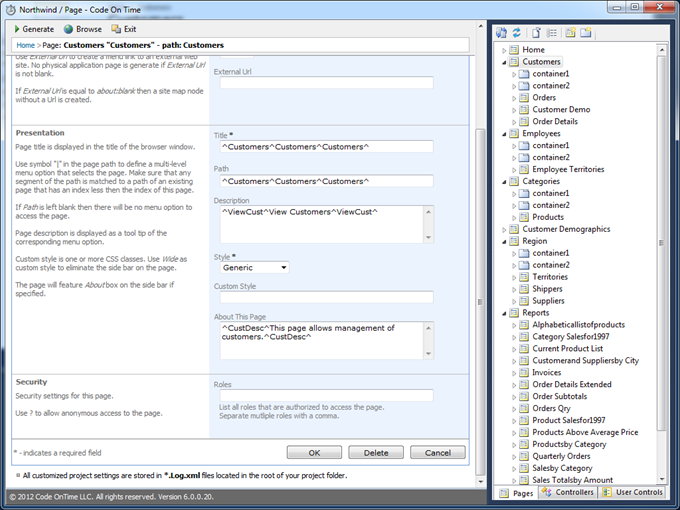
Task: Click in the Title field
Action: coord(327,147)
